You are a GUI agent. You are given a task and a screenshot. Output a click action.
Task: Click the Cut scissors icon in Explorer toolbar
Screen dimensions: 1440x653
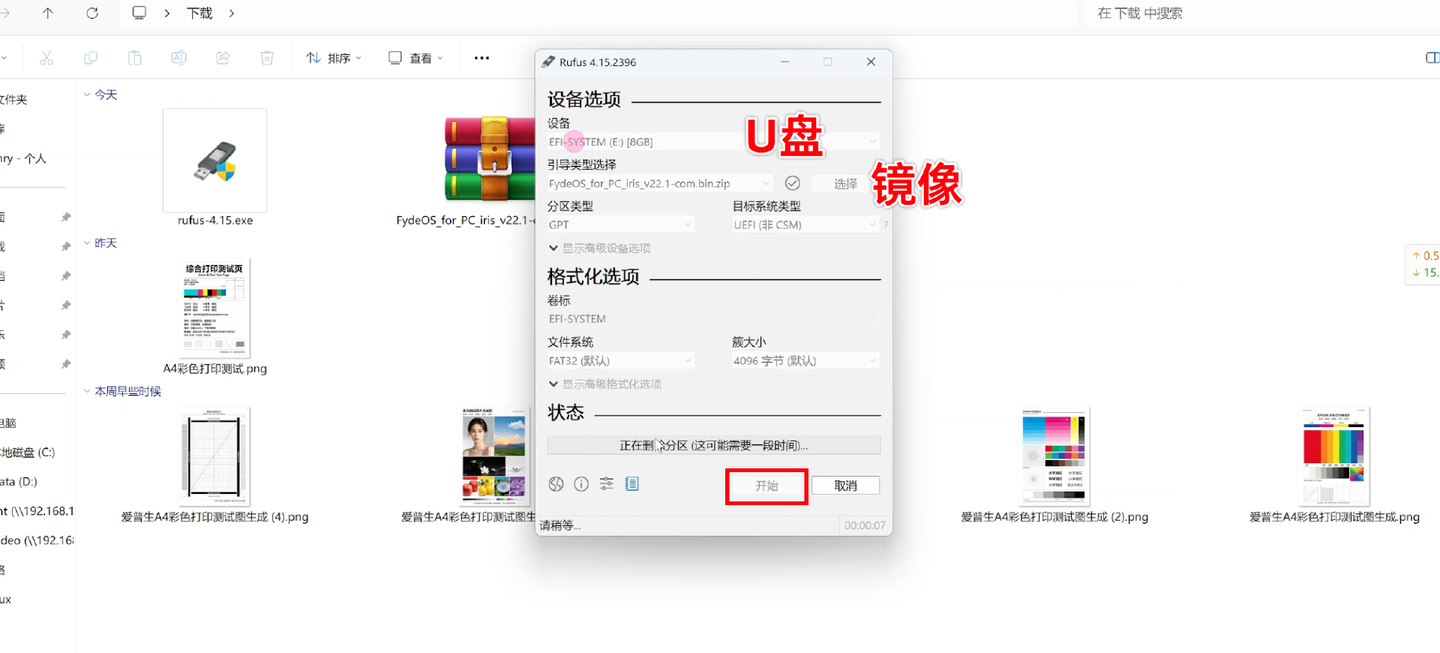coord(46,58)
